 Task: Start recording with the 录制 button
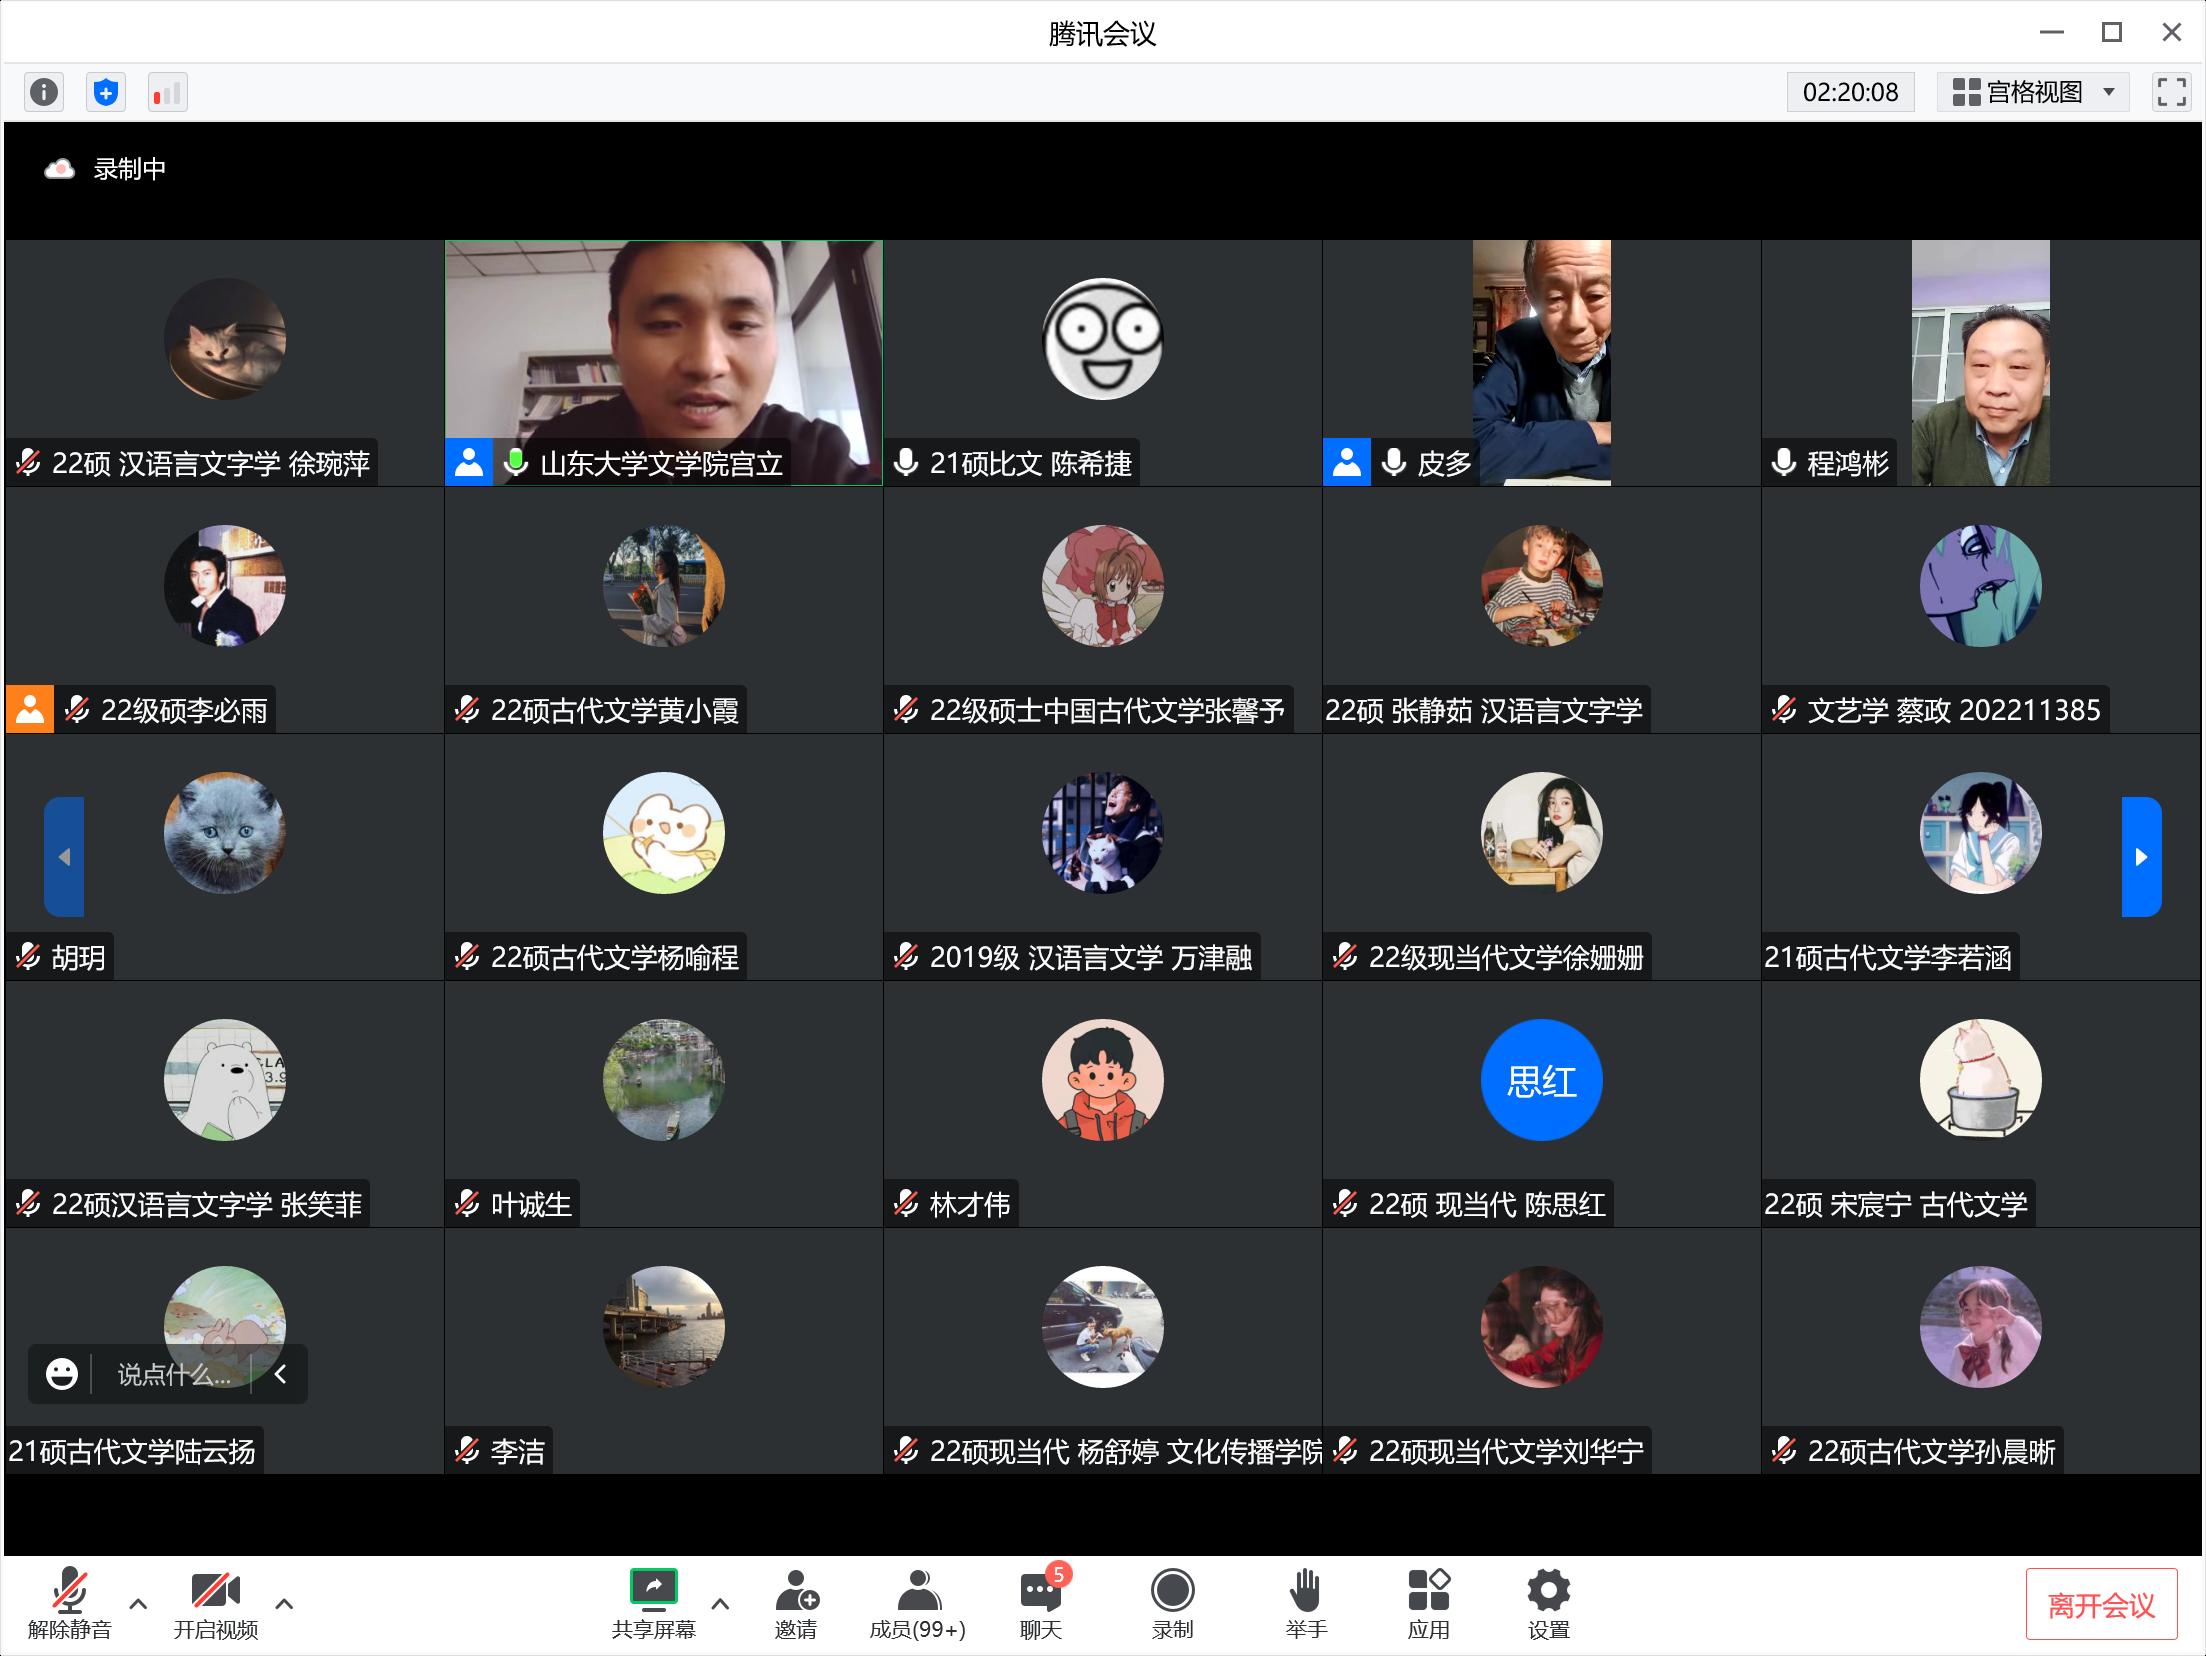(x=1172, y=1604)
